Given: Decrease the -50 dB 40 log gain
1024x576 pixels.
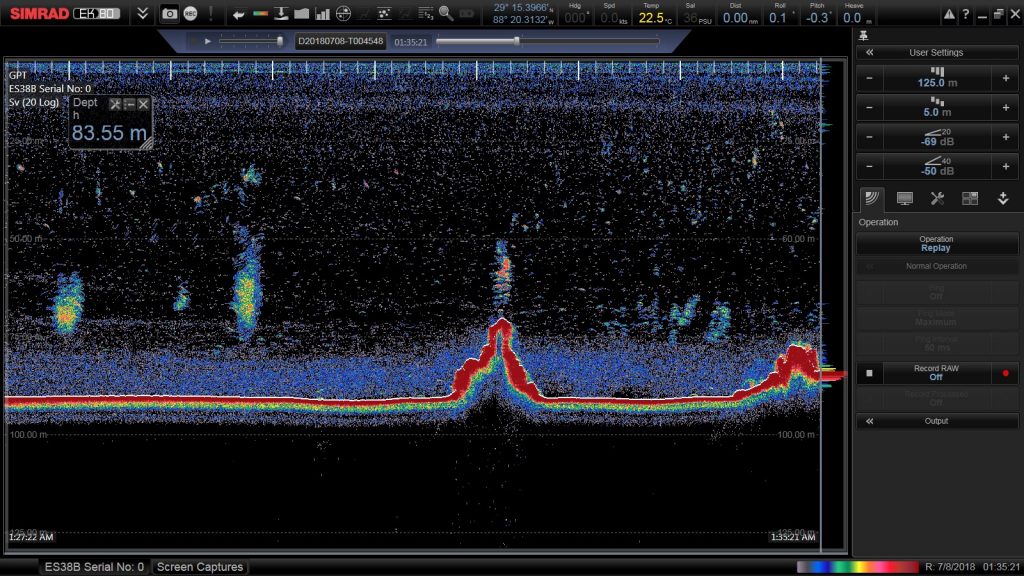Looking at the screenshot, I should click(x=869, y=167).
